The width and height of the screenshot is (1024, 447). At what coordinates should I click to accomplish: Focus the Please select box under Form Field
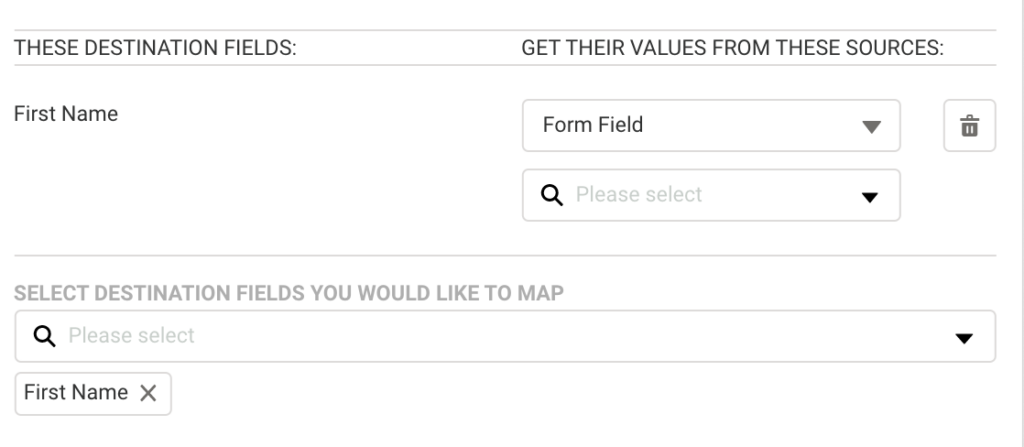click(x=711, y=195)
